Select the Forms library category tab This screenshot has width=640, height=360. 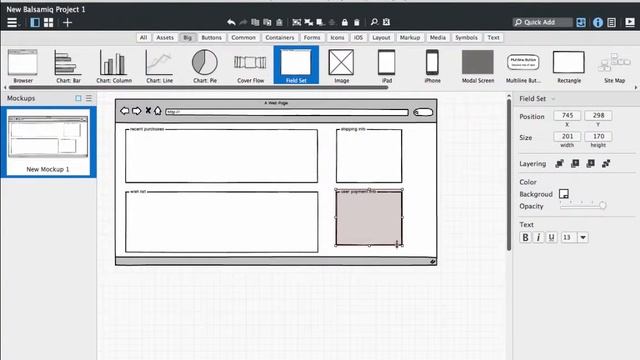click(x=312, y=38)
